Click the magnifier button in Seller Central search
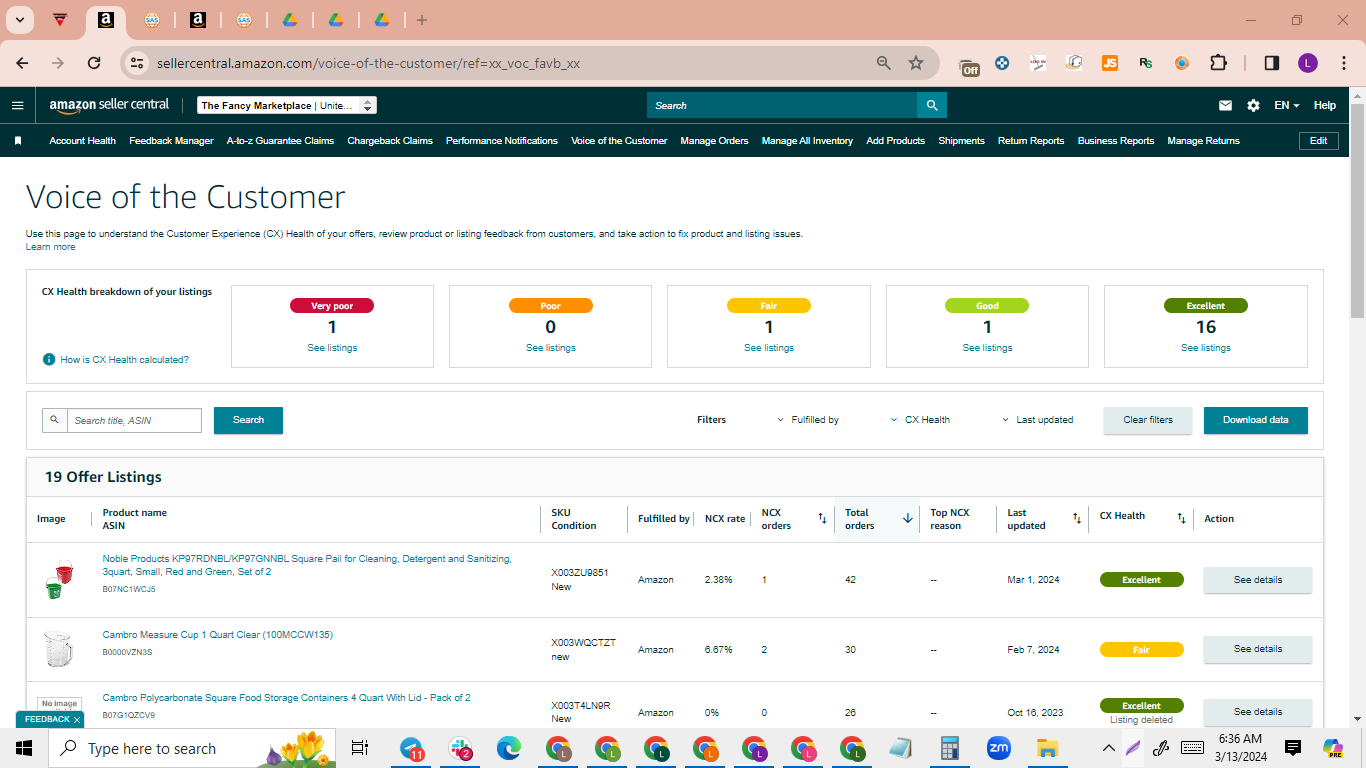This screenshot has width=1366, height=768. (x=932, y=105)
